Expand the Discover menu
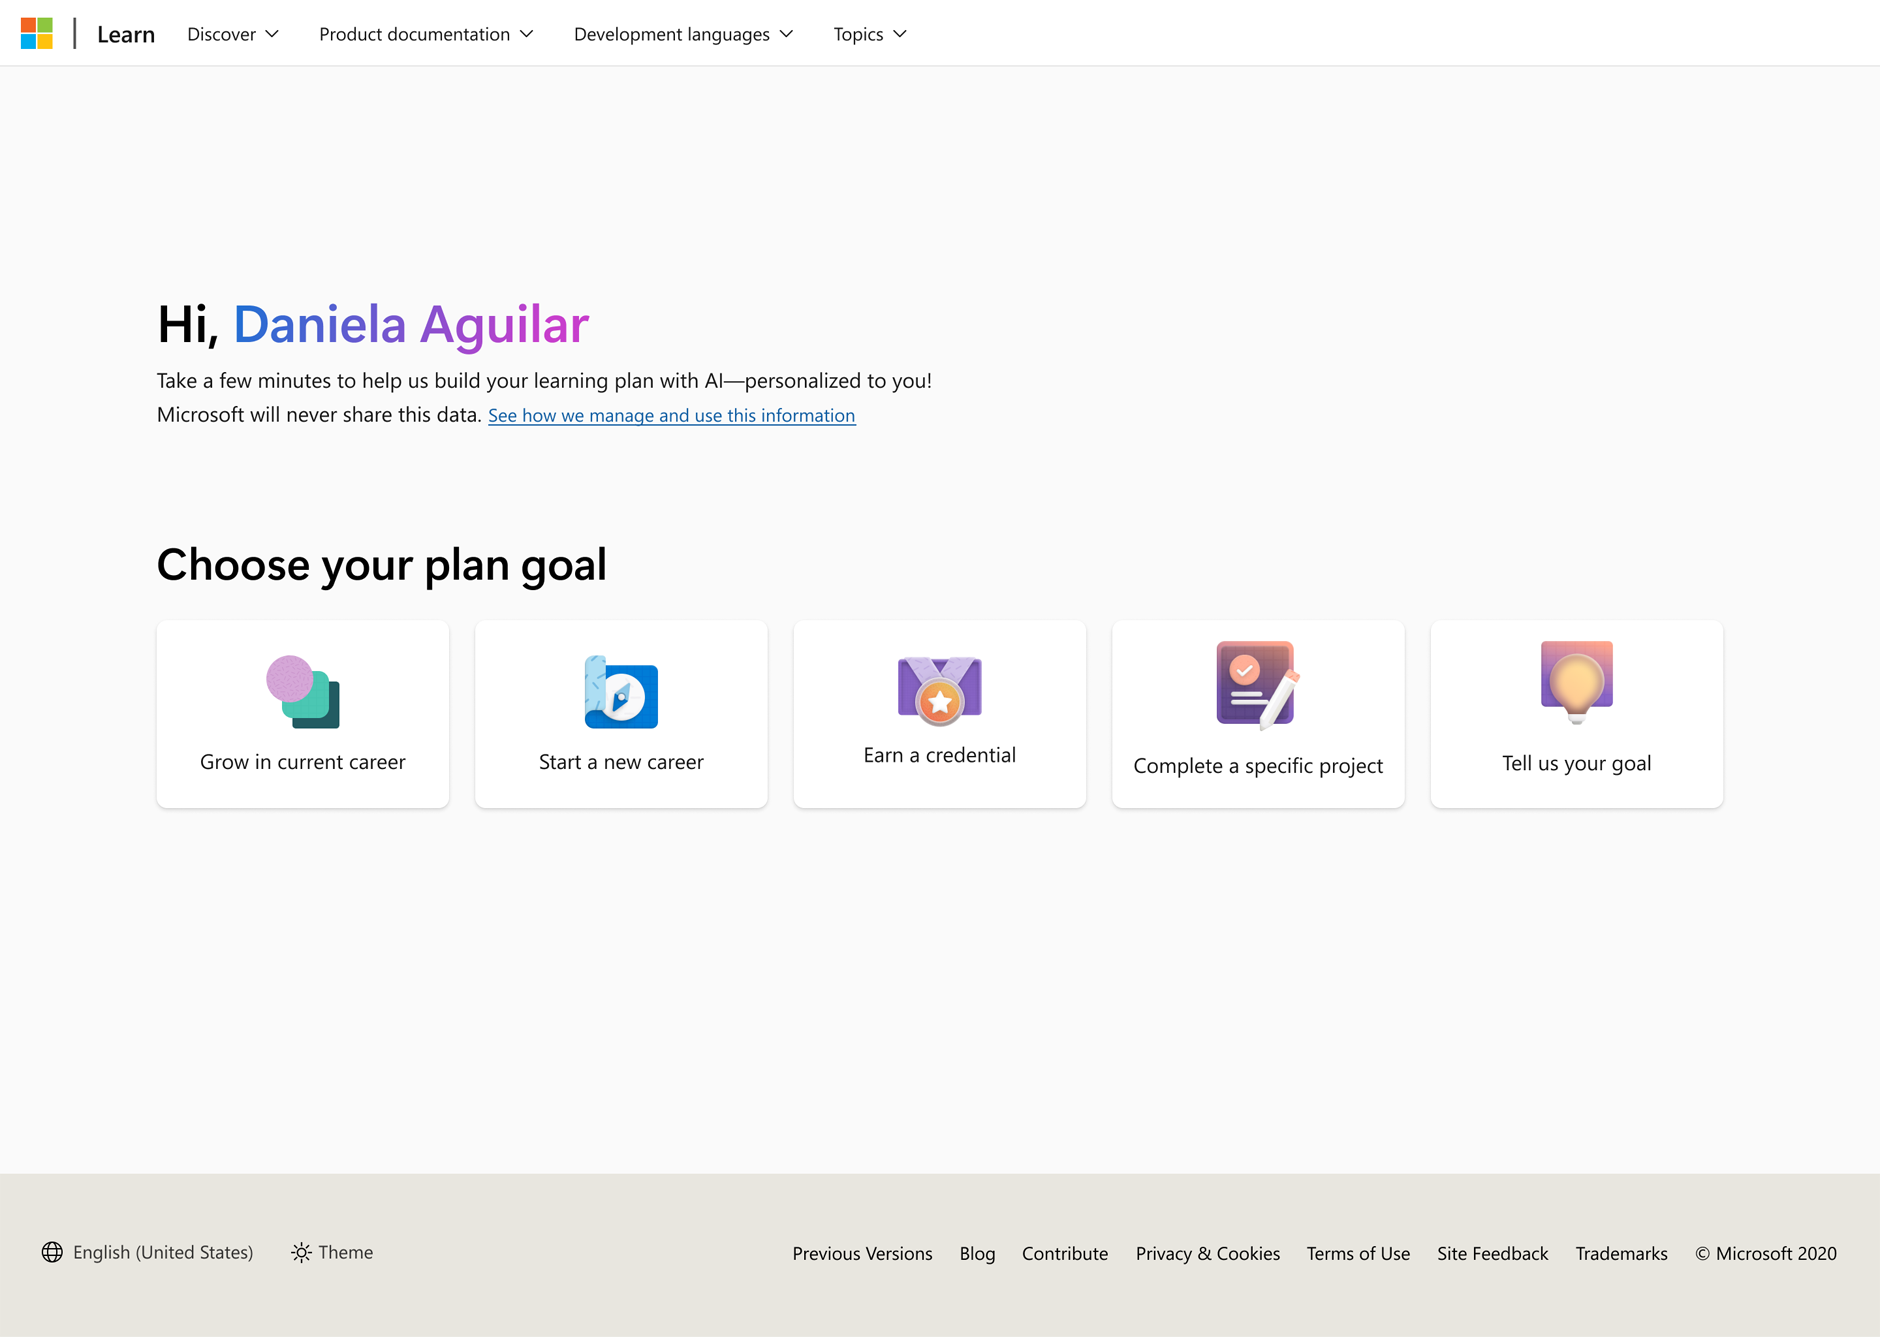Screen dimensions: 1880x1337 point(233,34)
